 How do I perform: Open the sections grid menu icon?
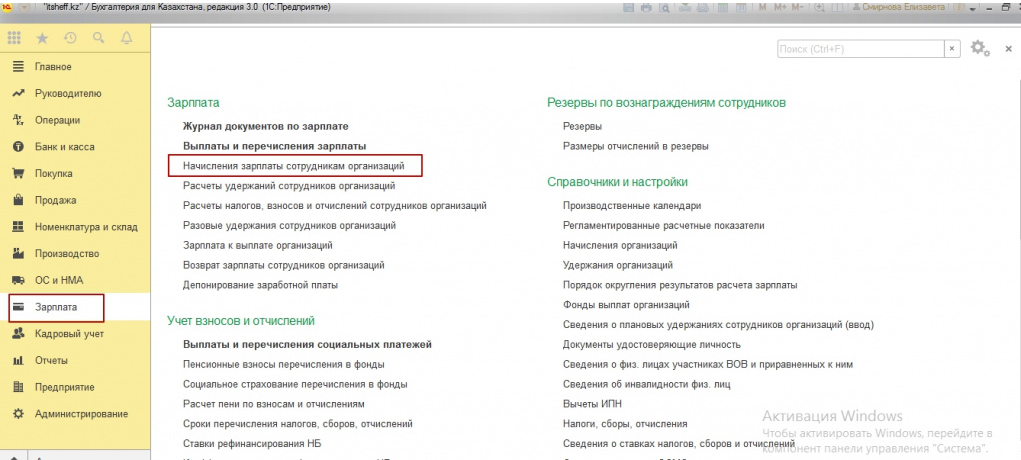pos(14,38)
